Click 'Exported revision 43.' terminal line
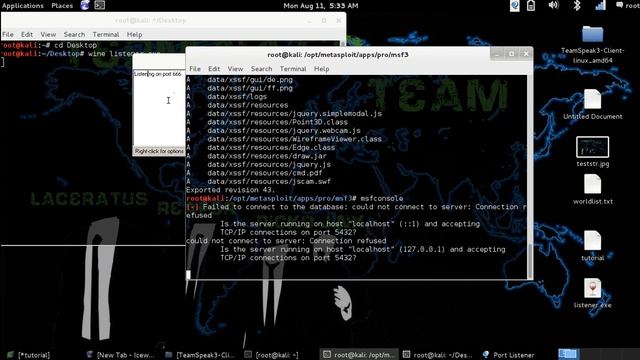This screenshot has width=640, height=360. tap(230, 190)
